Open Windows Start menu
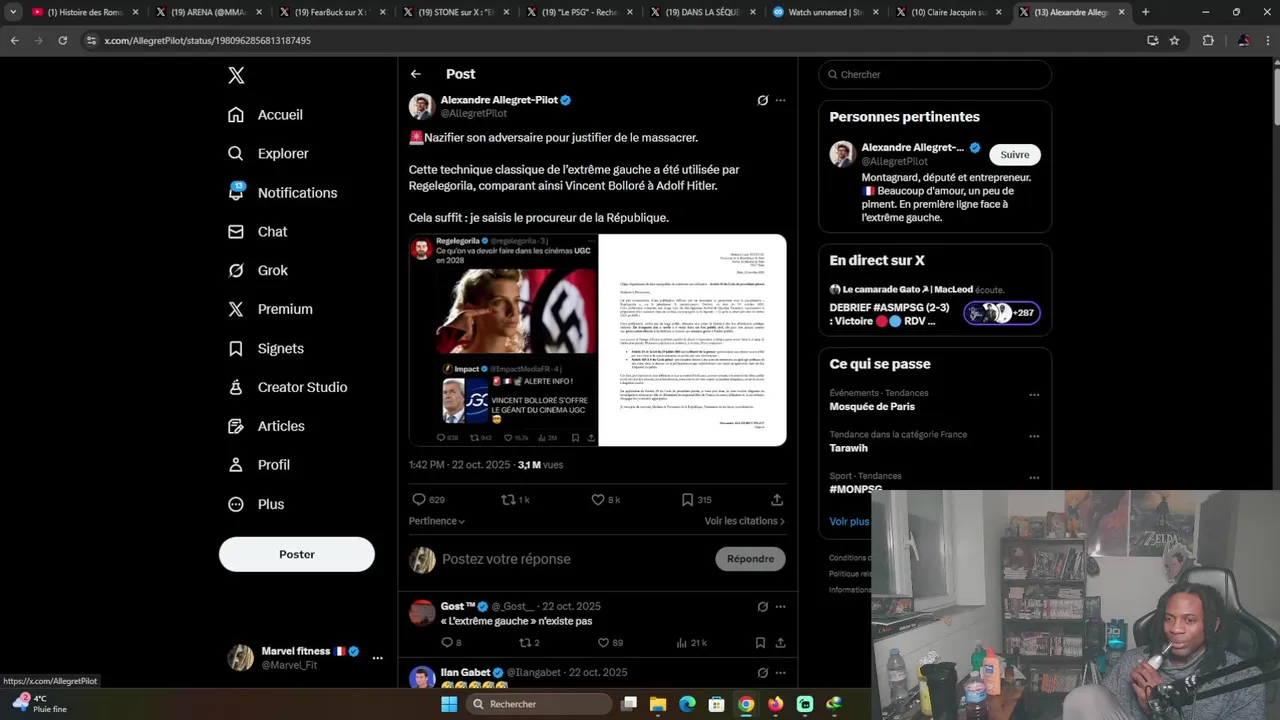 coord(449,704)
